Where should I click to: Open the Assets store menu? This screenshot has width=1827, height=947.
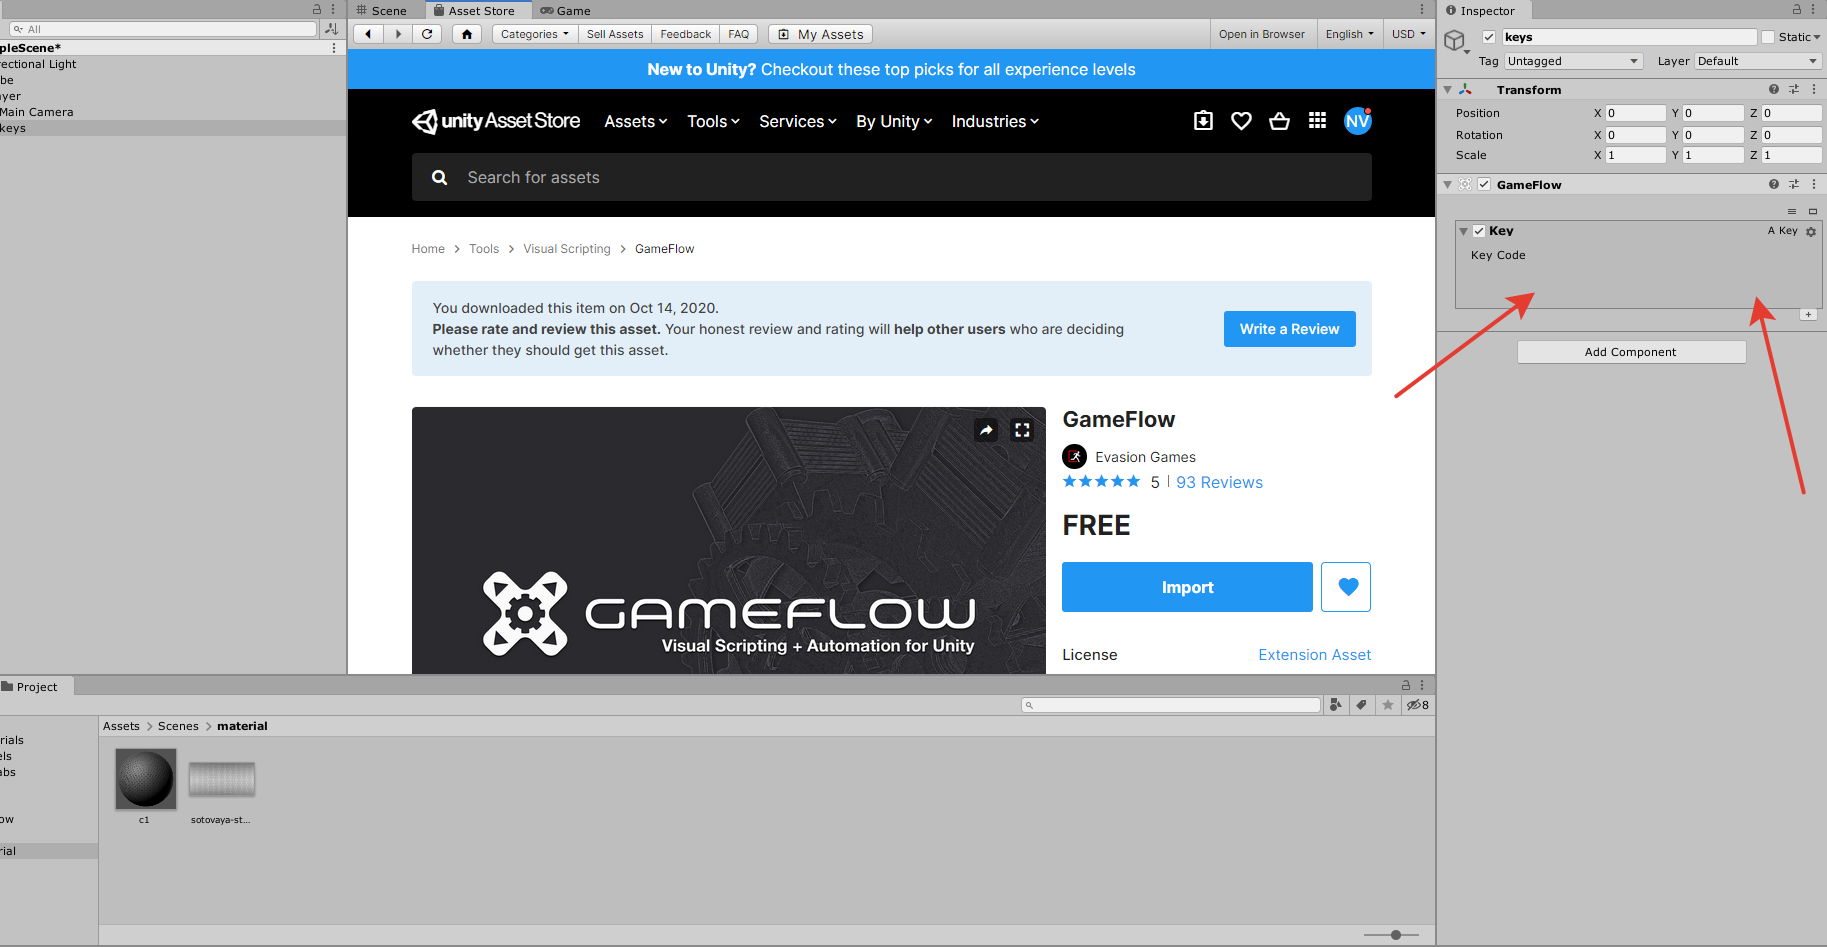[635, 121]
